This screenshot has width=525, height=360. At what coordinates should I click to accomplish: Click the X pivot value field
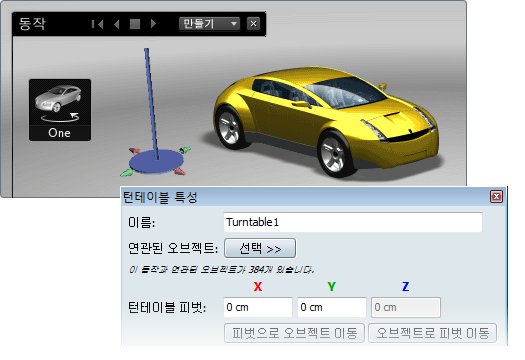258,307
